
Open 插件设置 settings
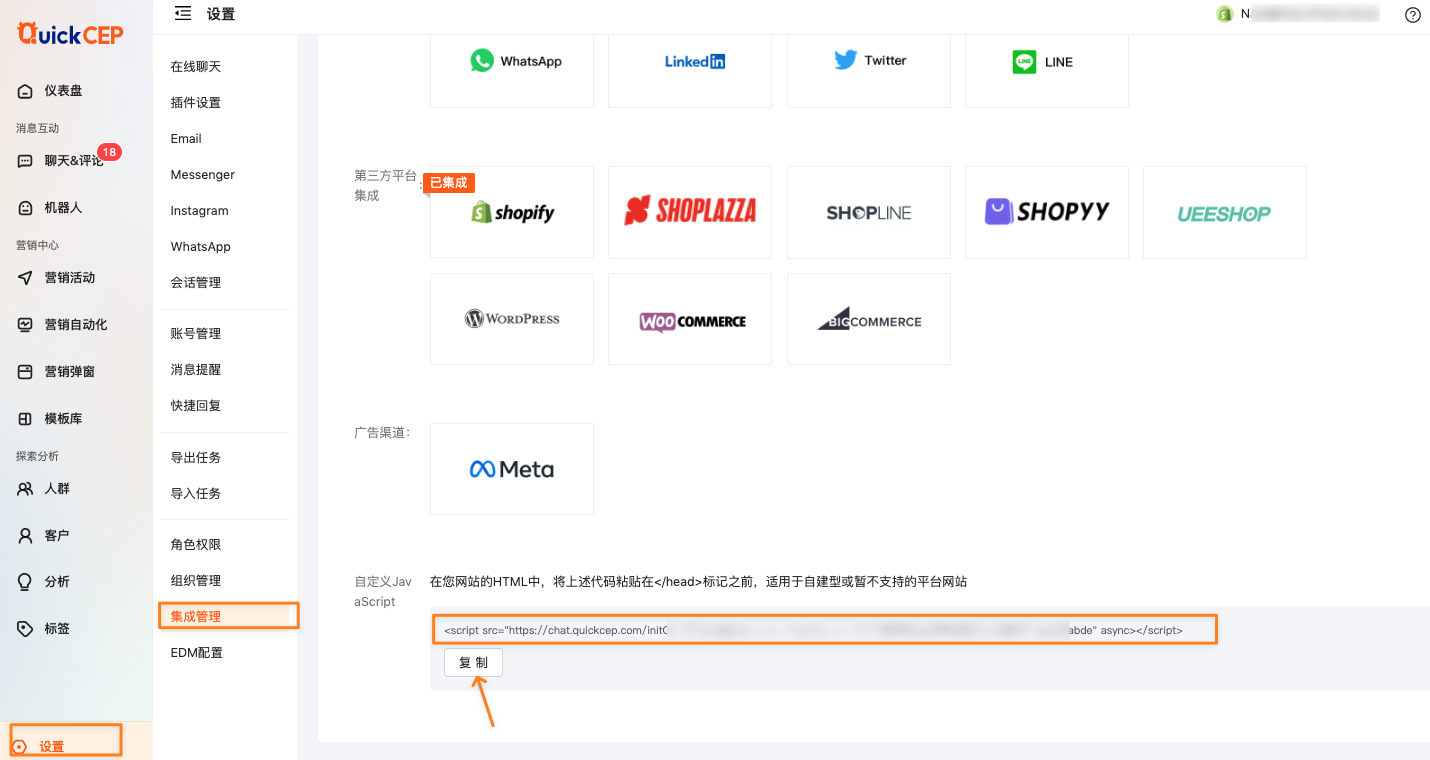pos(196,103)
